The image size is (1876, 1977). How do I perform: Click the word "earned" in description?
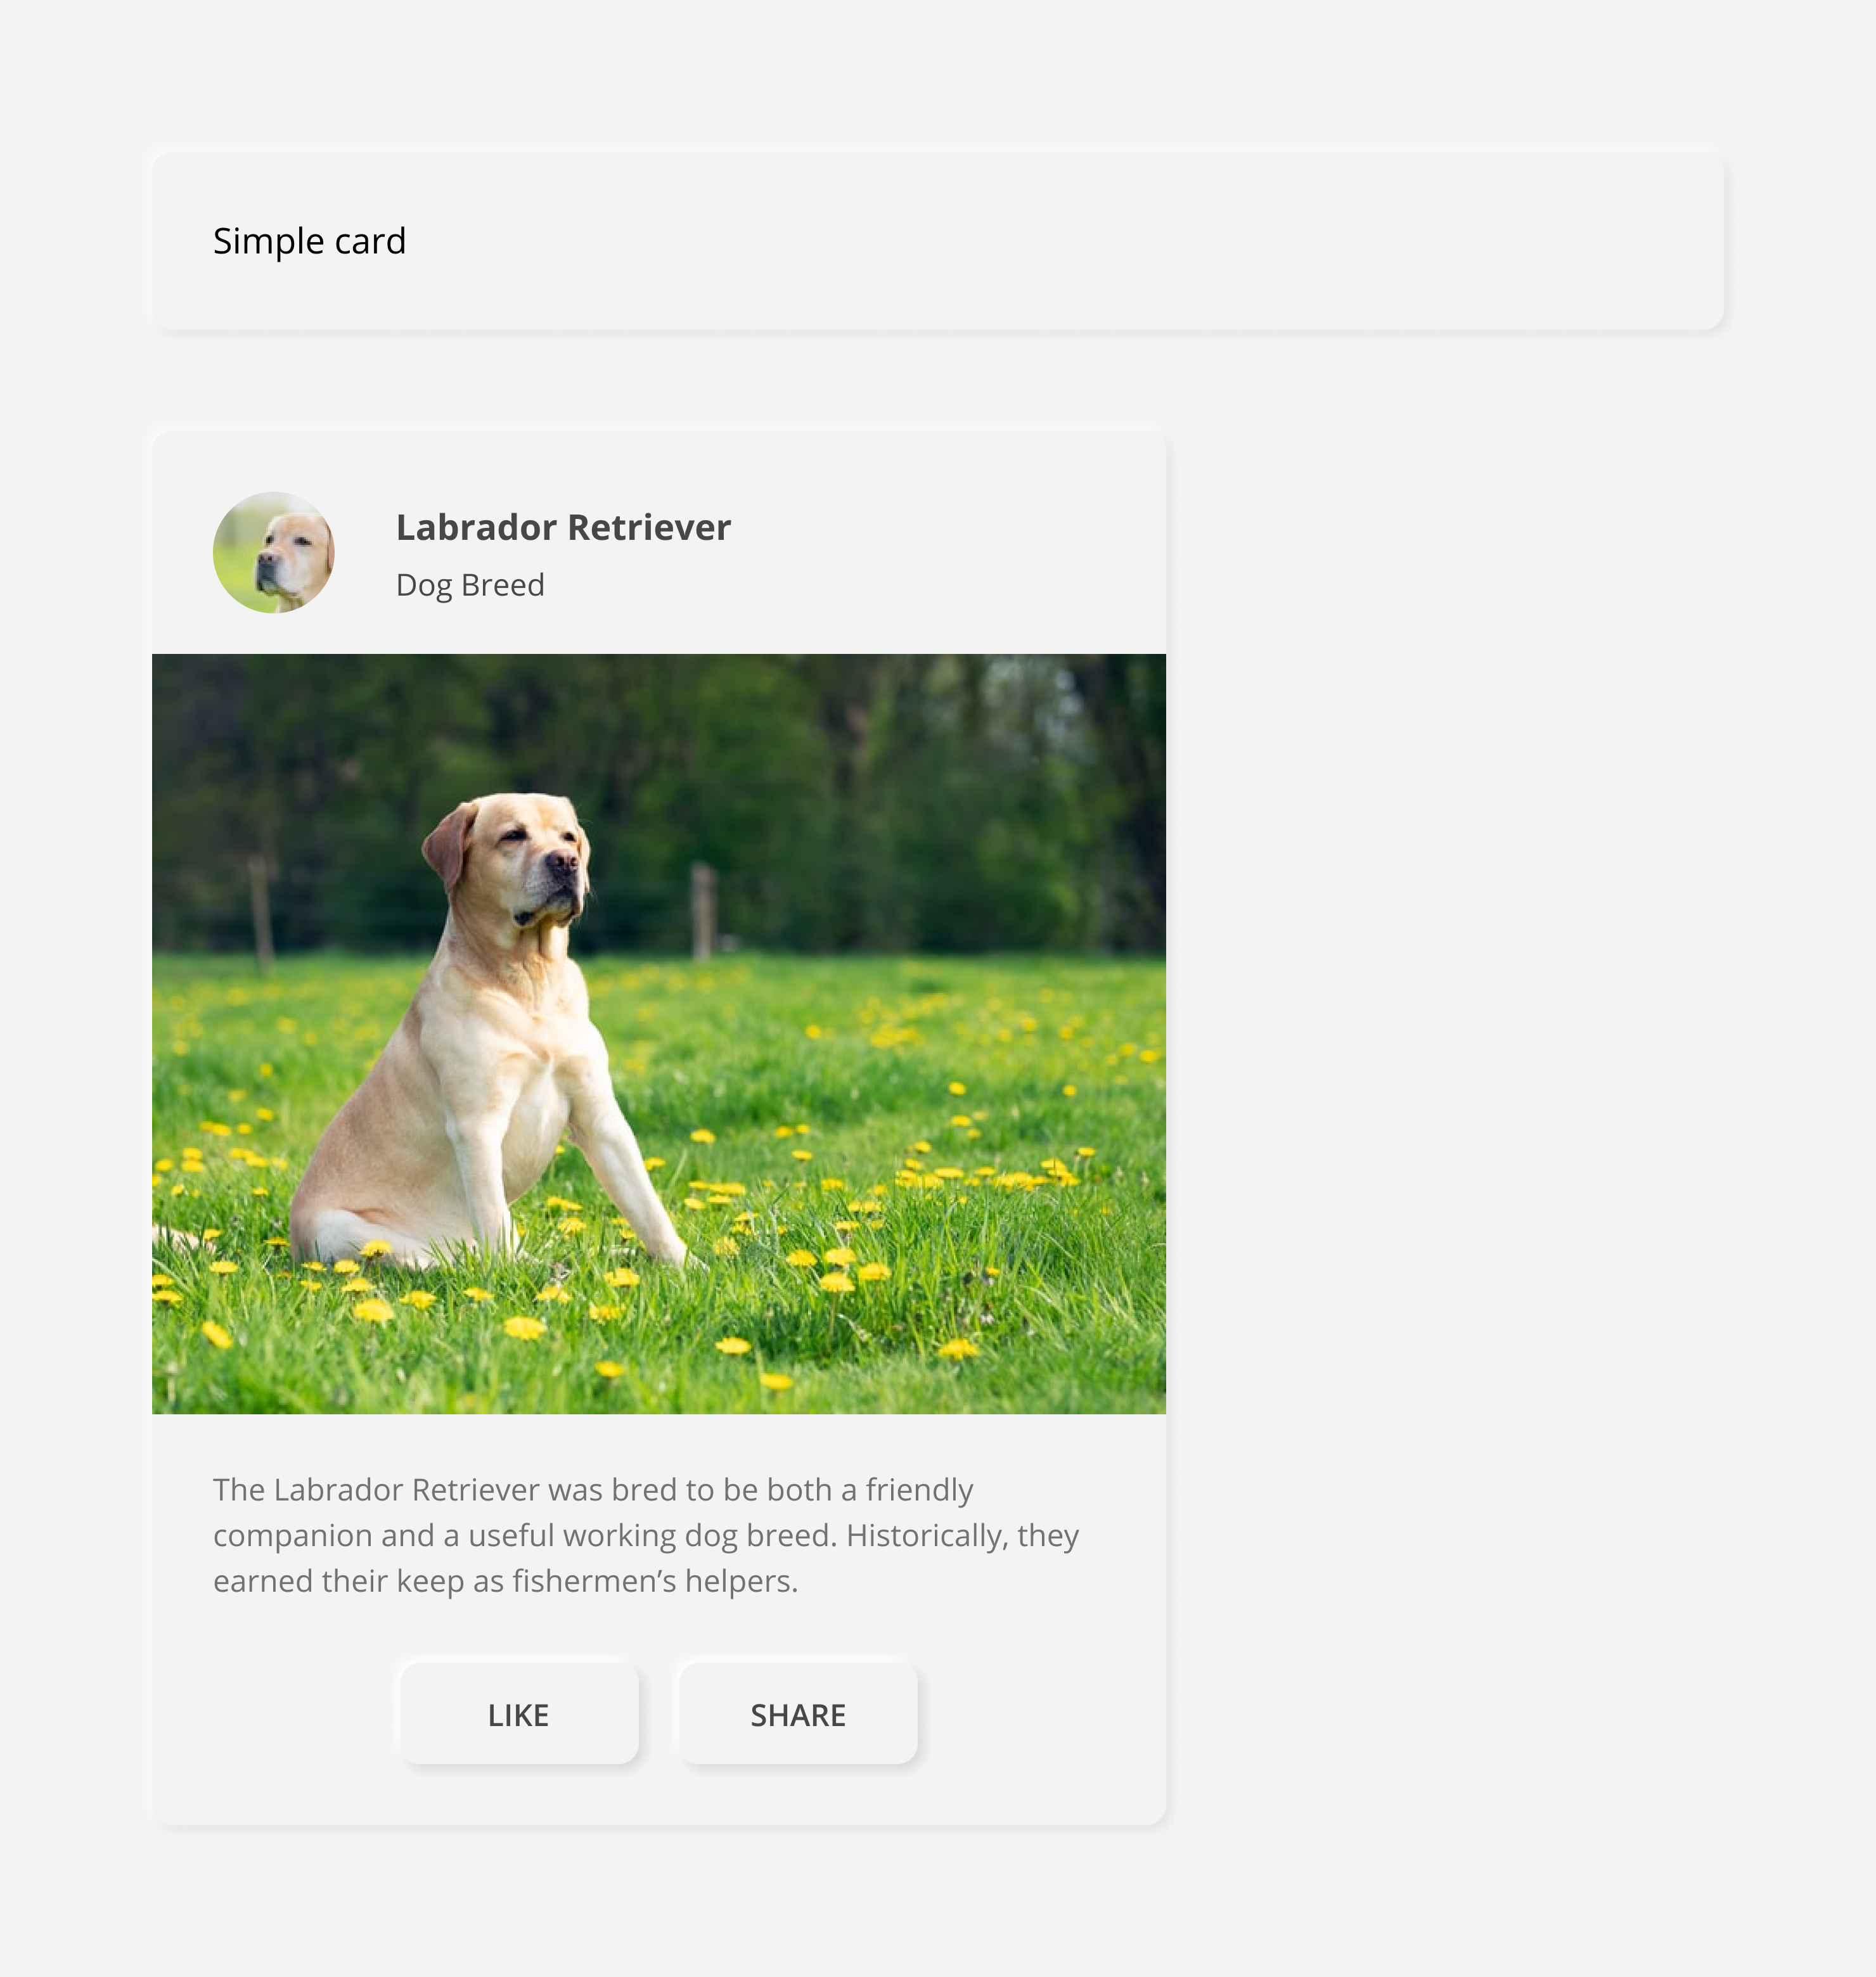(x=262, y=1581)
